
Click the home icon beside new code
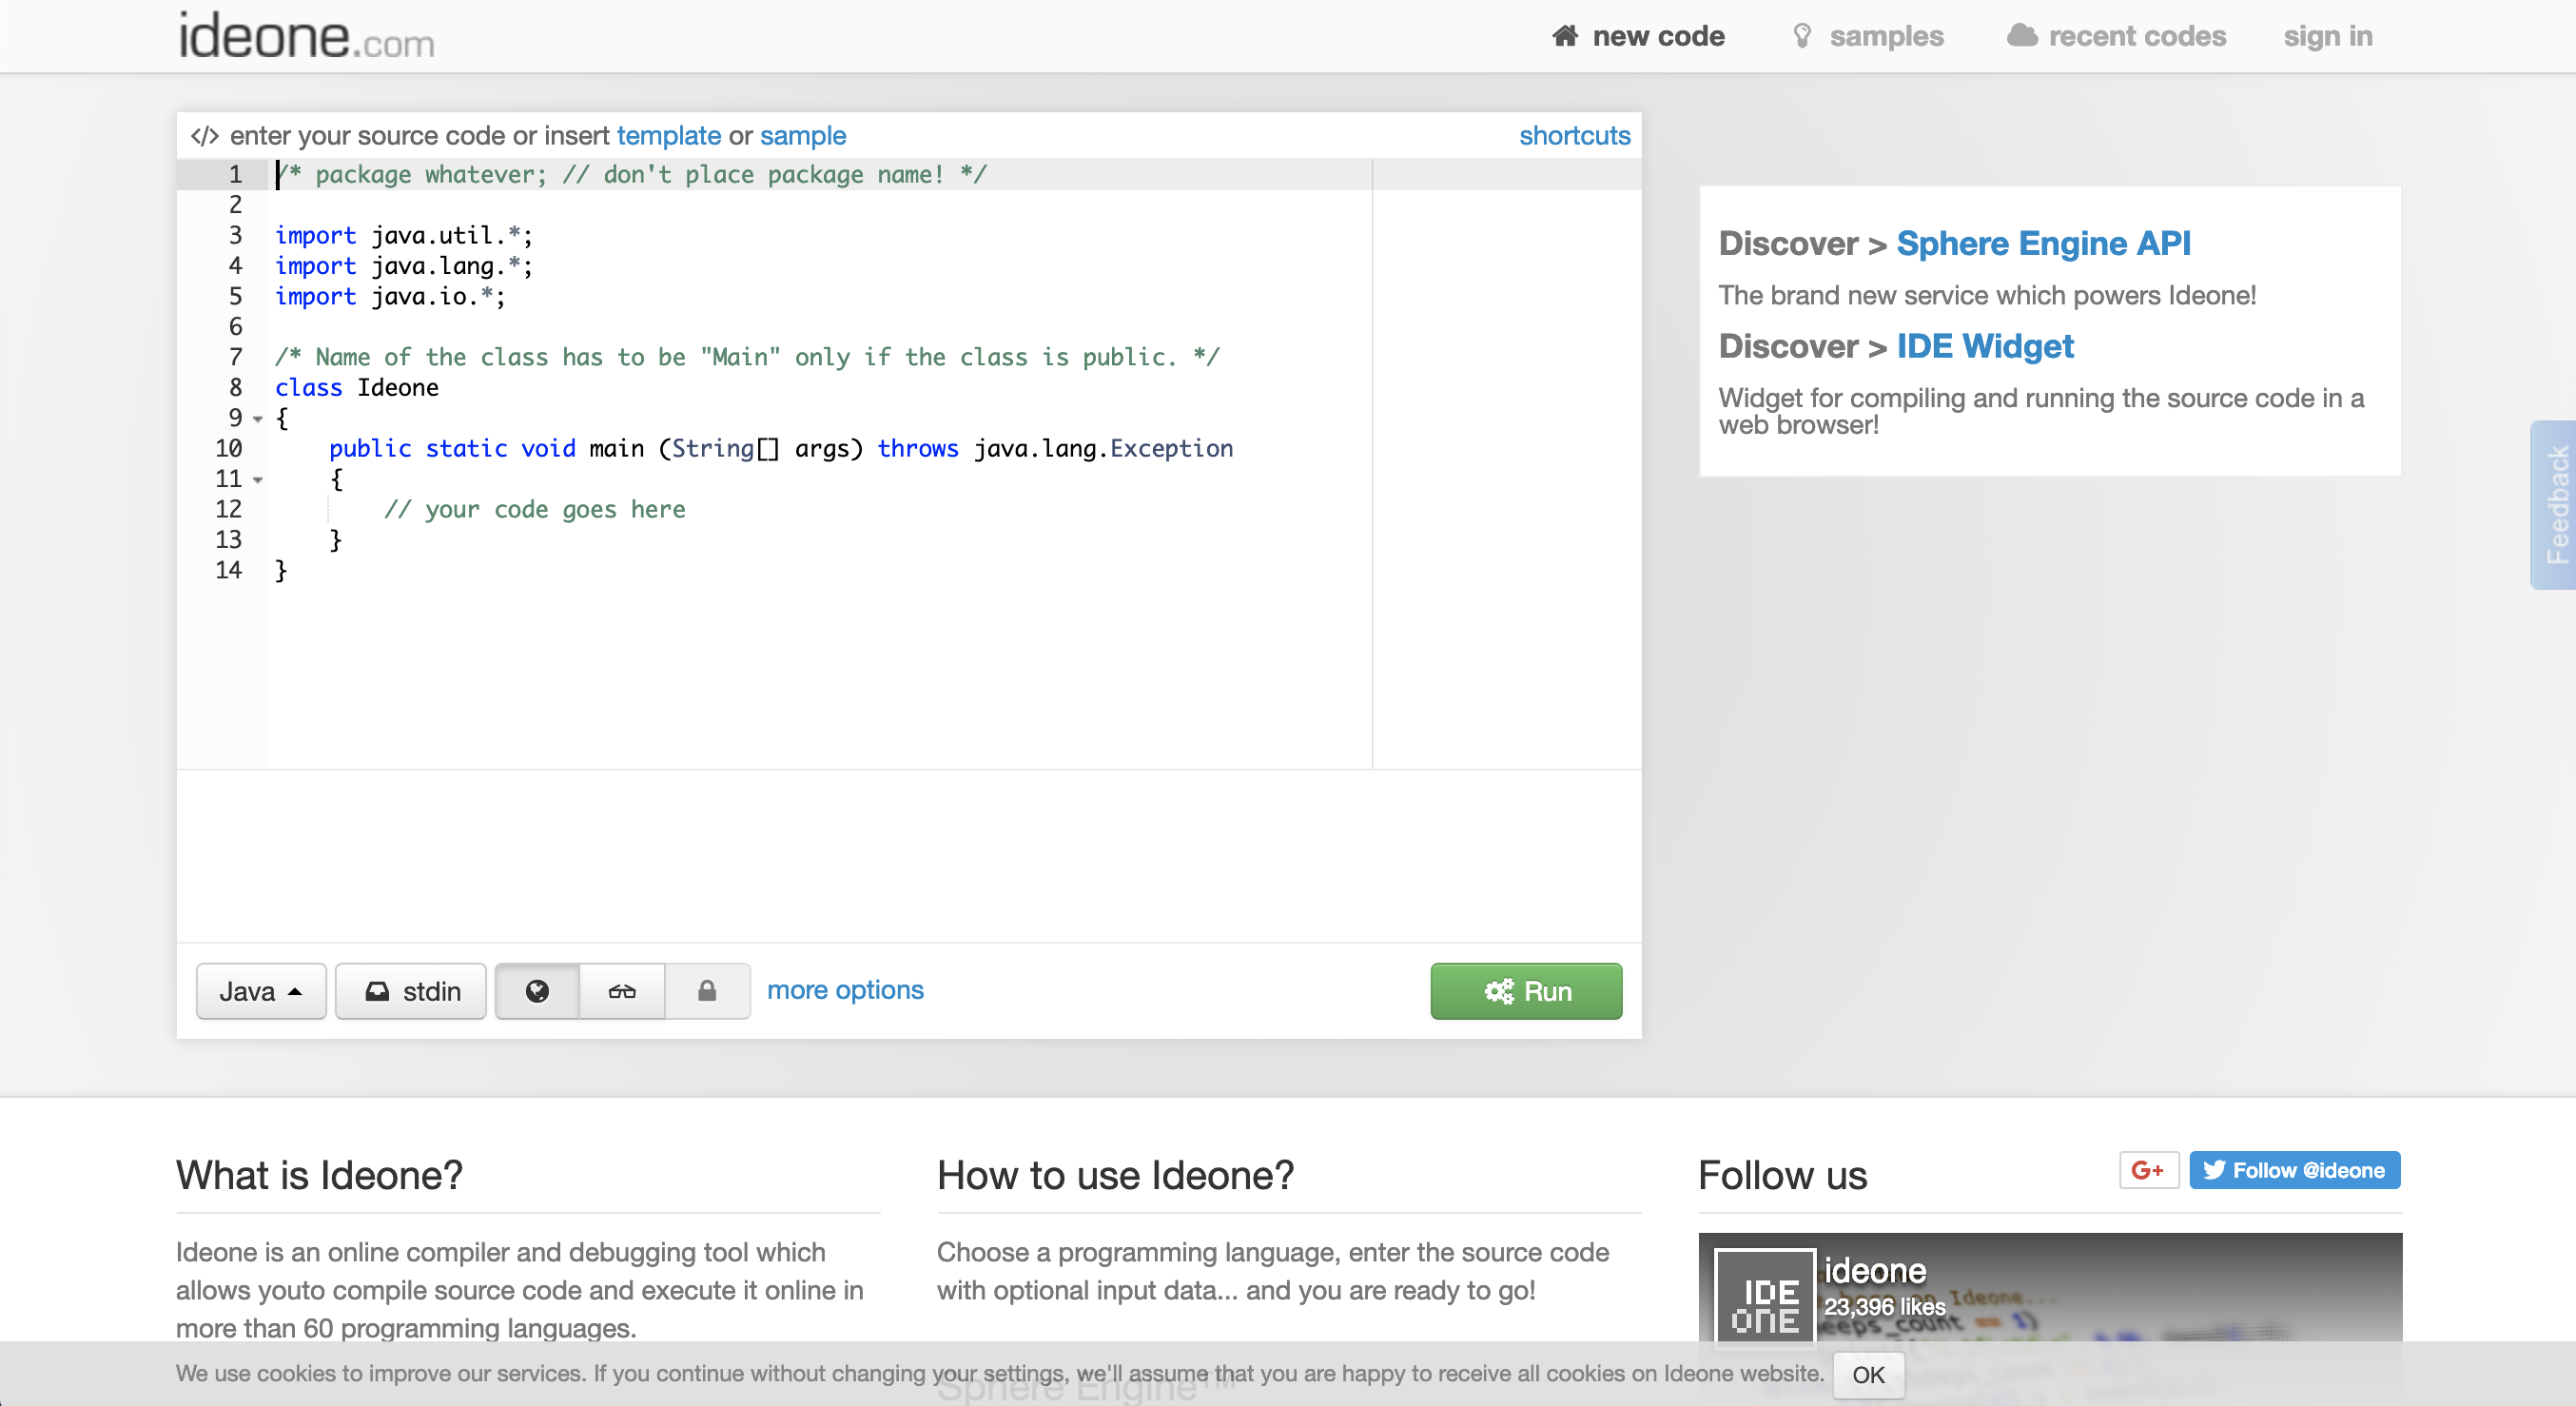pyautogui.click(x=1565, y=36)
